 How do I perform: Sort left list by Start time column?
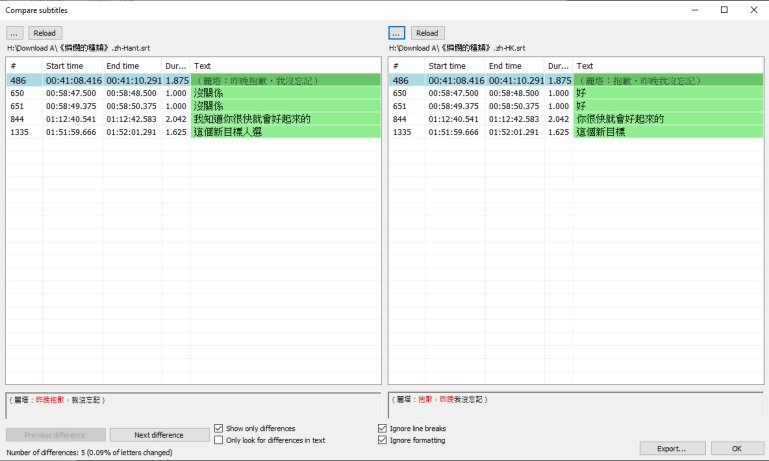point(73,66)
